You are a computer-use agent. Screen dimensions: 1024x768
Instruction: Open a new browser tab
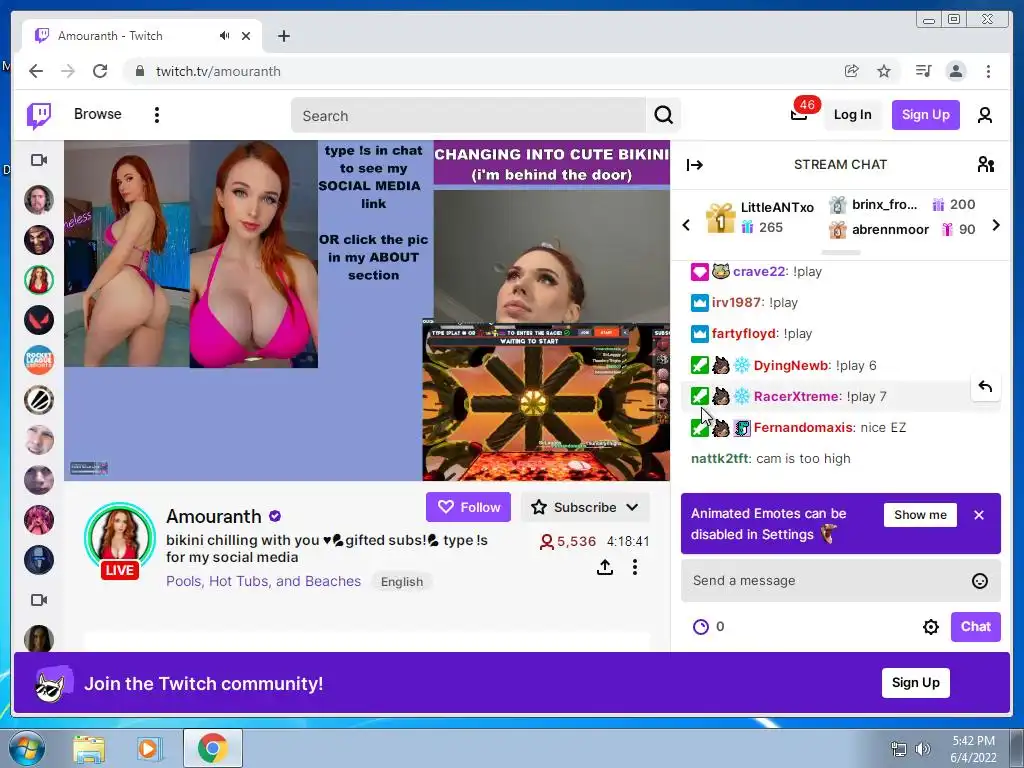(283, 36)
